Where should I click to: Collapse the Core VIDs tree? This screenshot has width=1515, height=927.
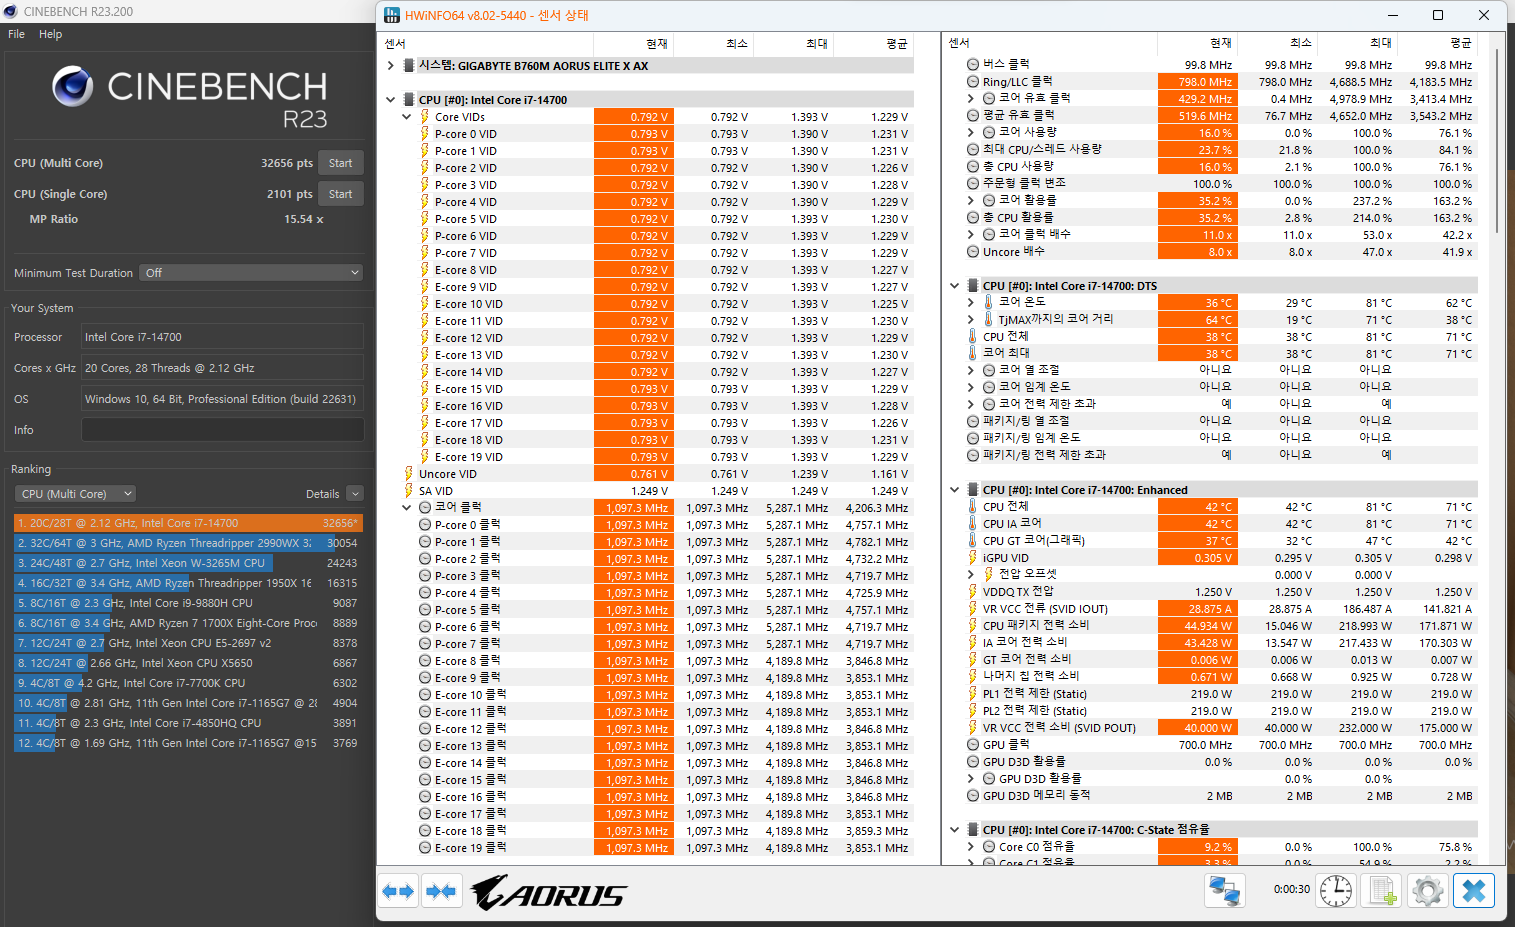pyautogui.click(x=407, y=117)
